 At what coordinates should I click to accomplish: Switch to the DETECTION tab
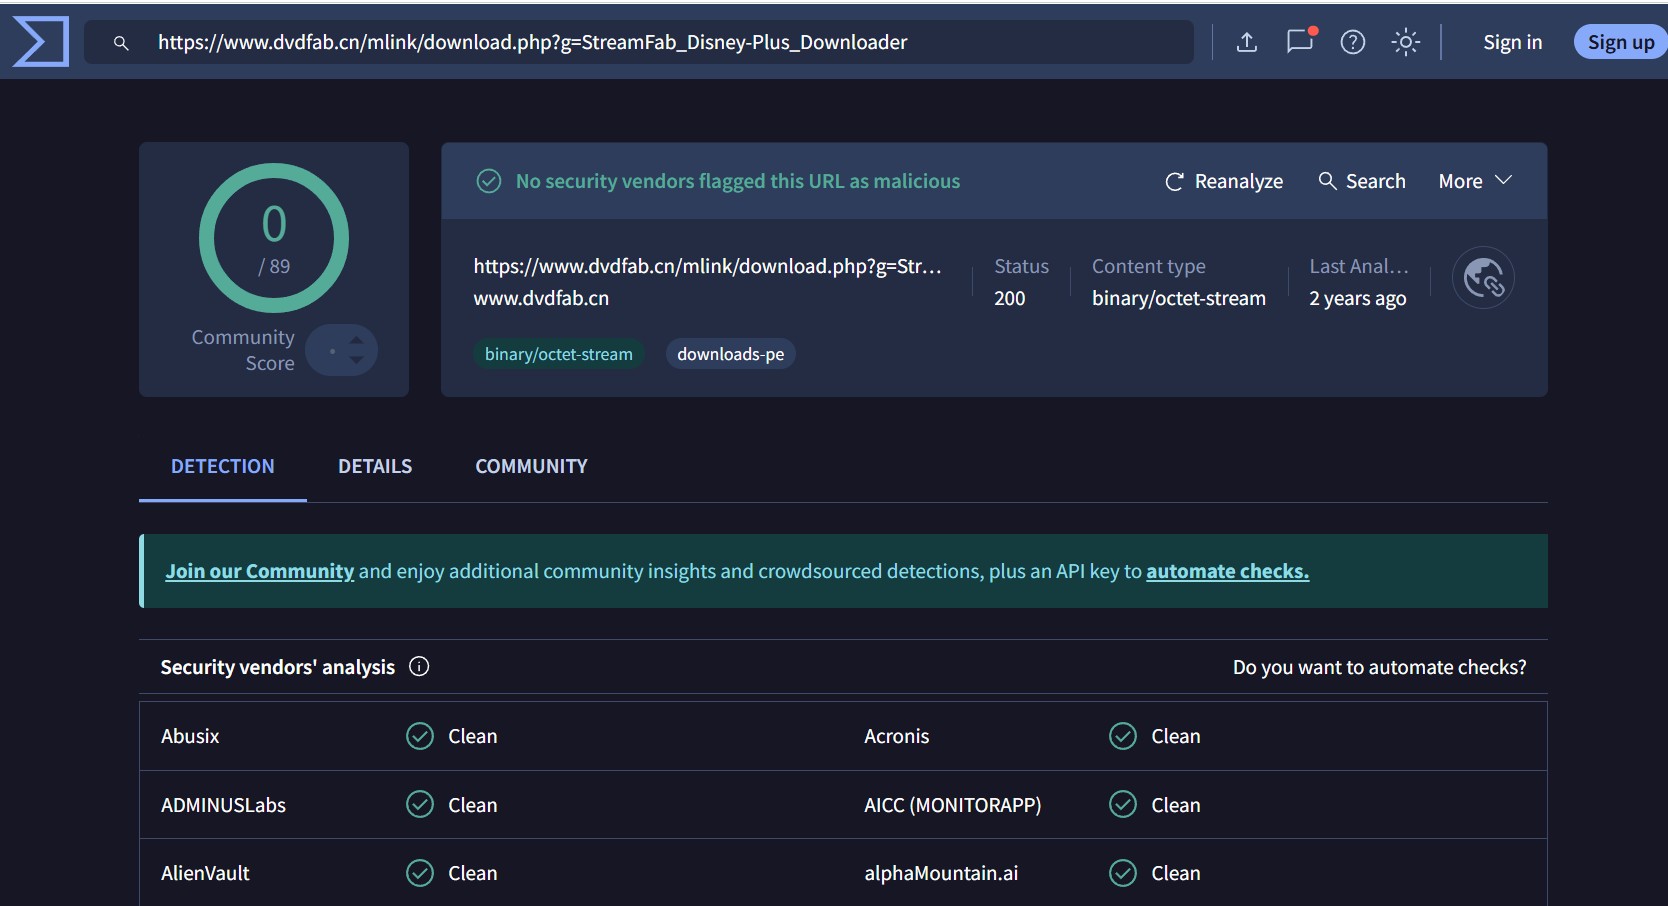tap(222, 466)
